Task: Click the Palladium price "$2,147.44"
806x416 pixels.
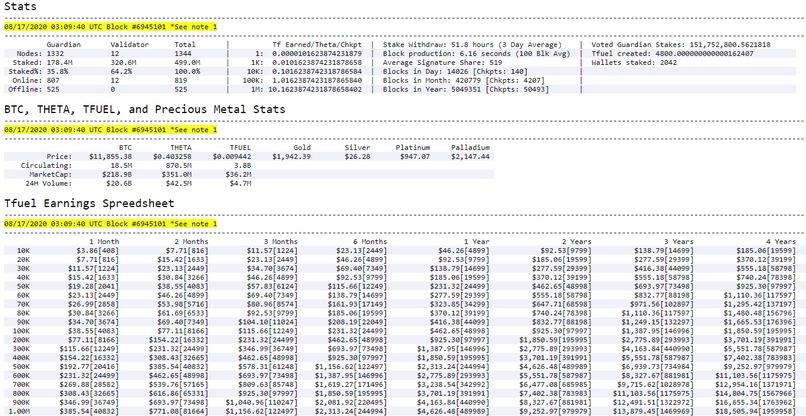Action: [x=470, y=156]
